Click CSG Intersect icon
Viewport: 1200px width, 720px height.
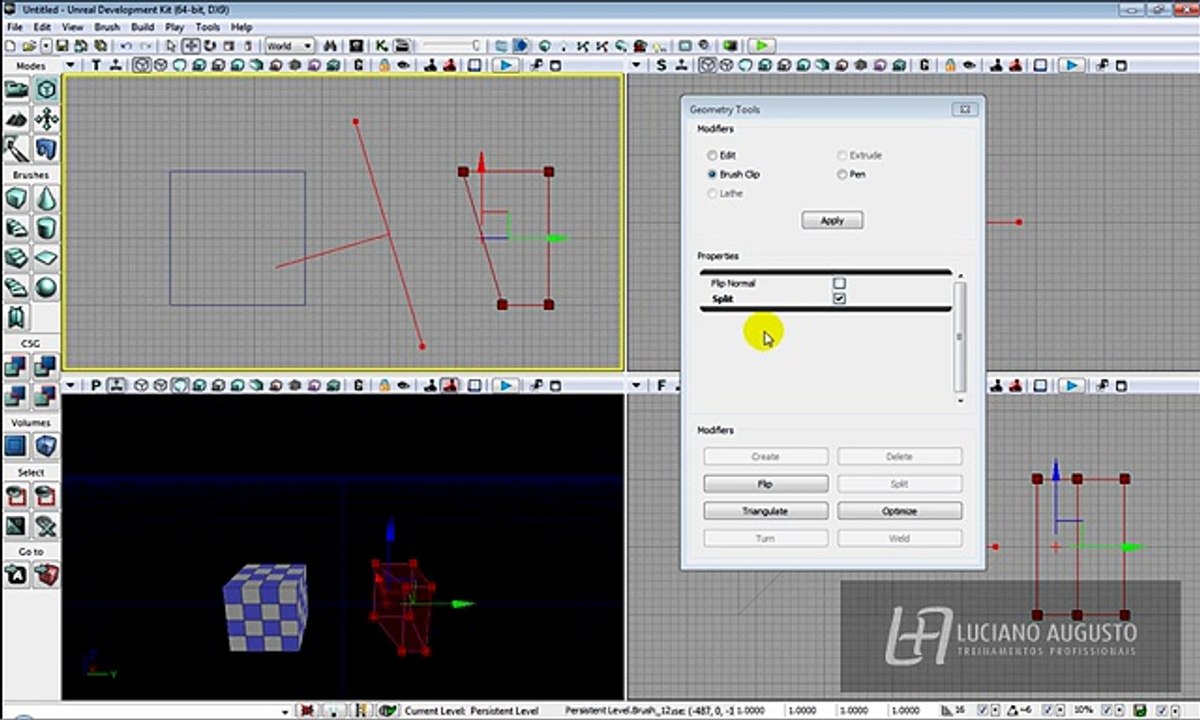(x=17, y=396)
